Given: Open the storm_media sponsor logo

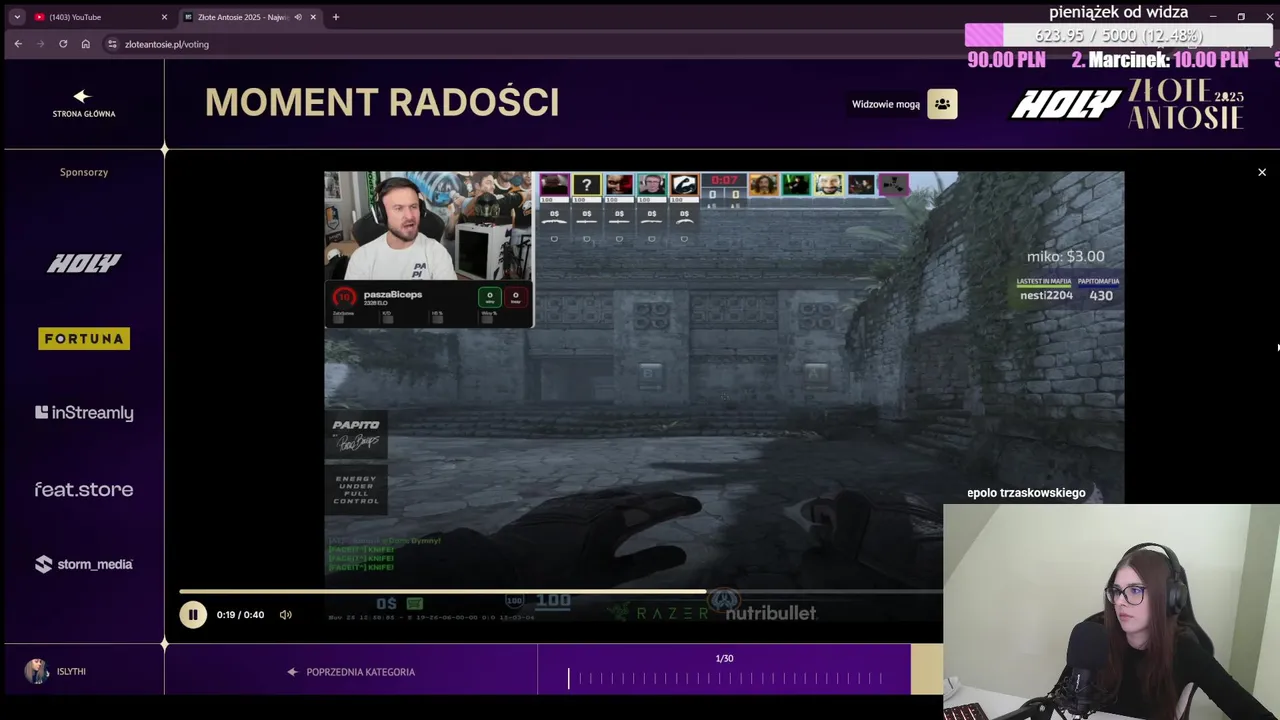Looking at the screenshot, I should point(84,564).
